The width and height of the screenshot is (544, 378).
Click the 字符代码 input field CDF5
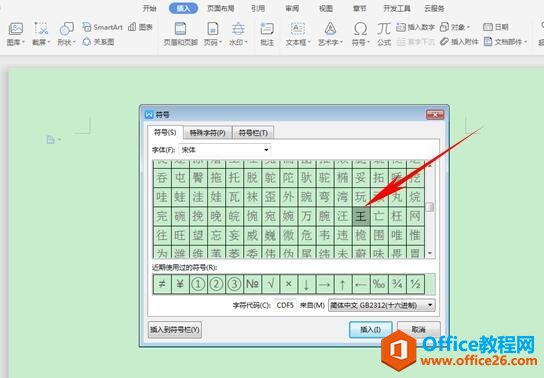pyautogui.click(x=285, y=305)
